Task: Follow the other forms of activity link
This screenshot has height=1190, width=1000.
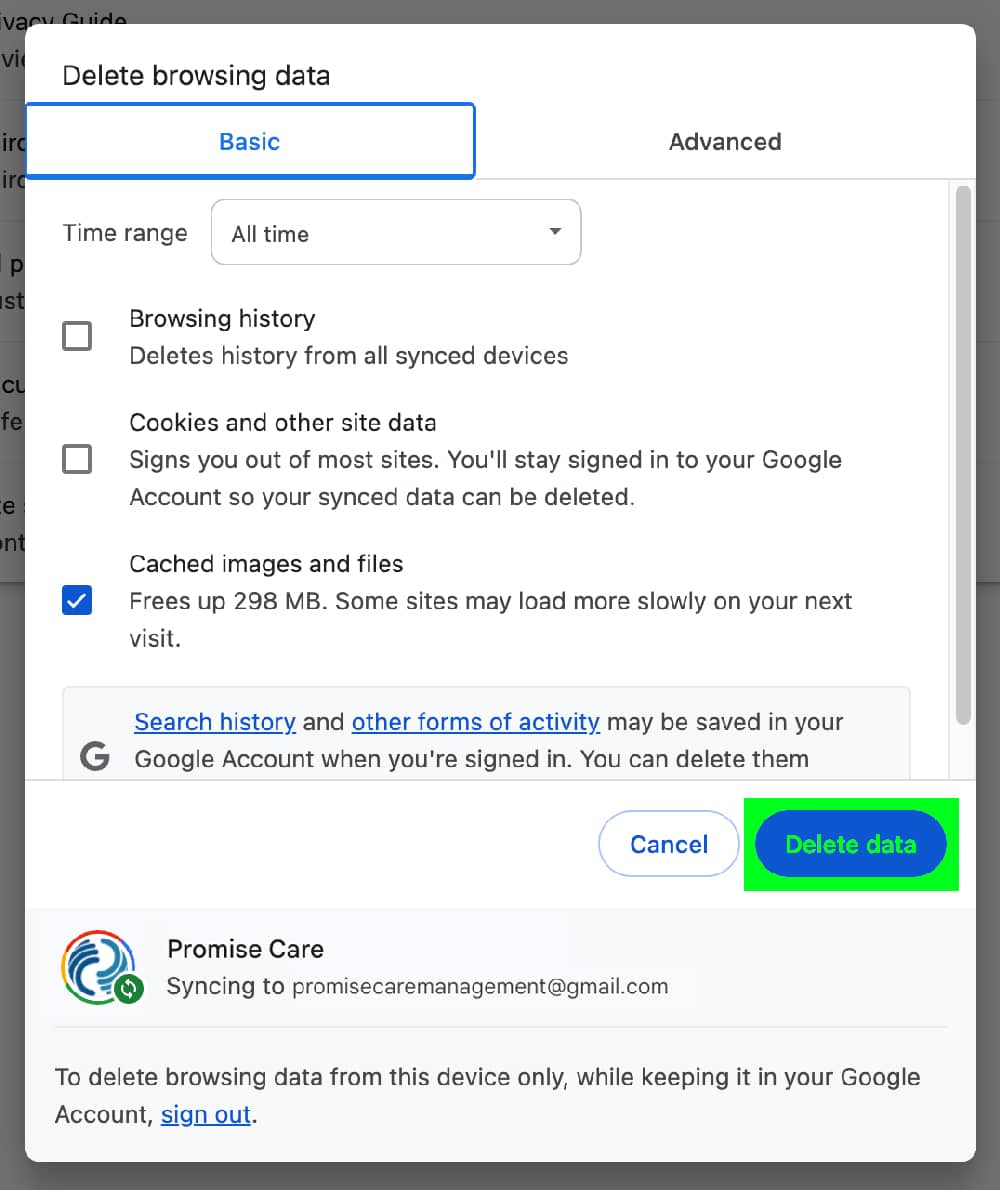Action: coord(475,722)
